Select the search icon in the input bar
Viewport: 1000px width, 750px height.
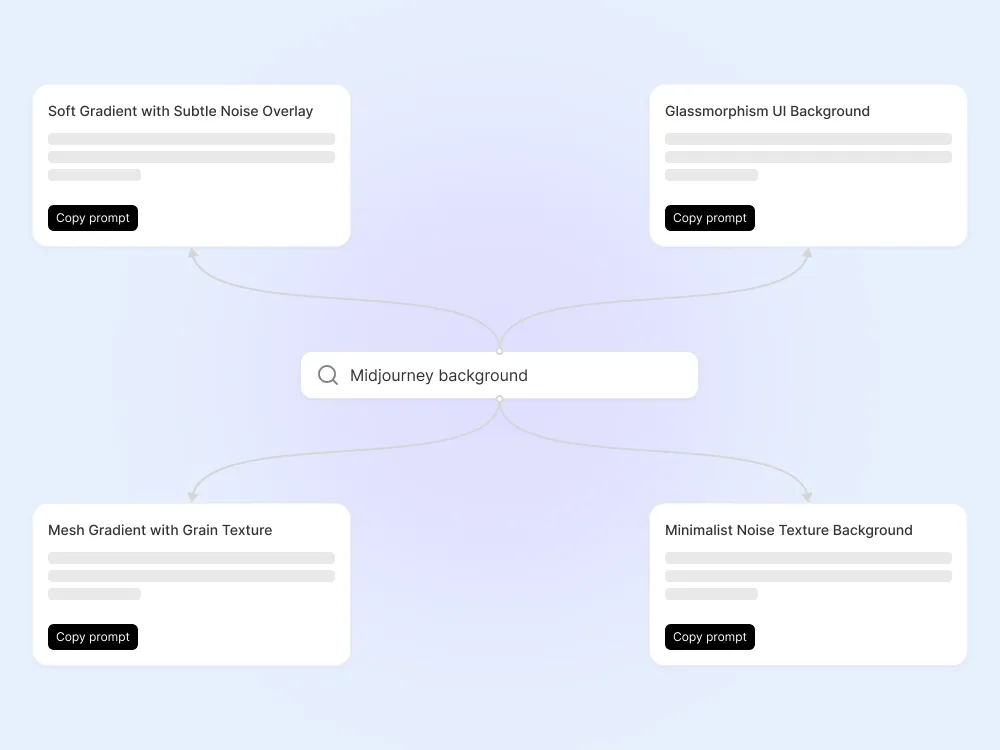(327, 374)
